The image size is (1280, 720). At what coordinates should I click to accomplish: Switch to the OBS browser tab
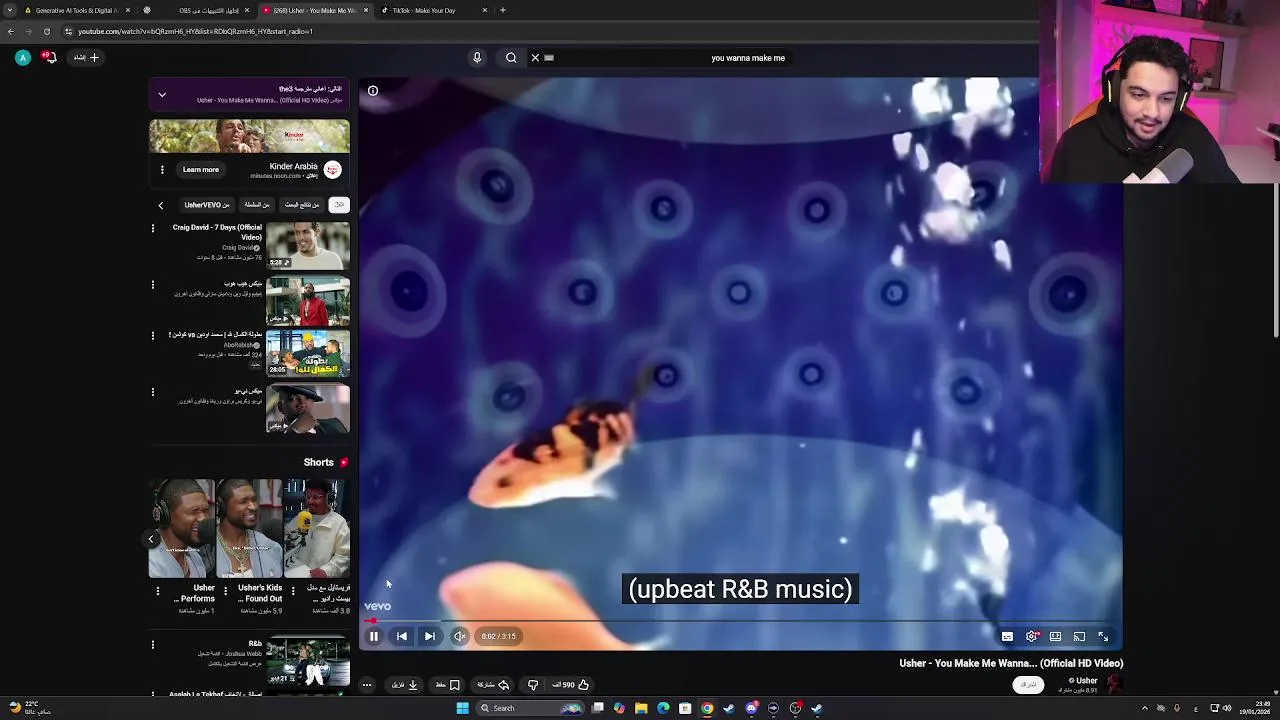[196, 10]
